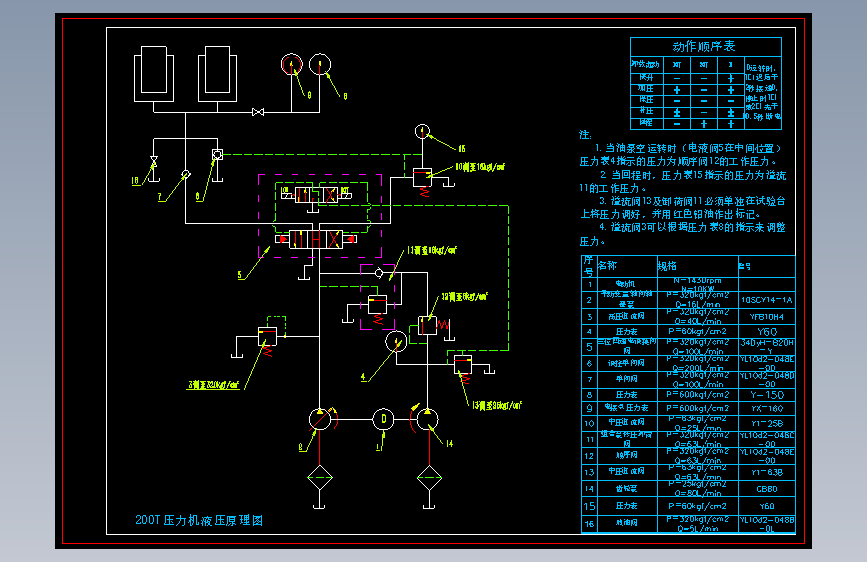The height and width of the screenshot is (562, 867).
Task: Click the filter diamond below pump 2
Action: click(x=320, y=477)
